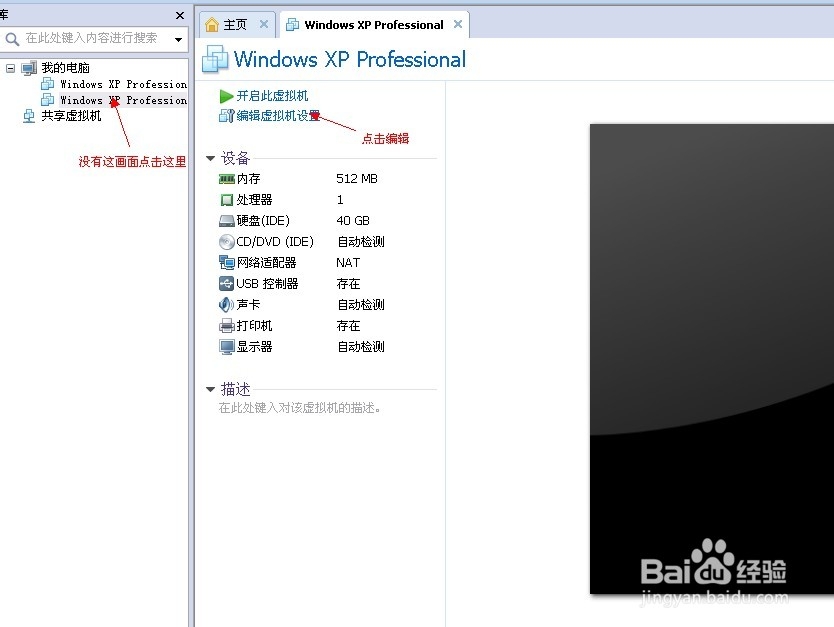
Task: Select the CD/DVD (IDE) disc icon
Action: tap(227, 242)
